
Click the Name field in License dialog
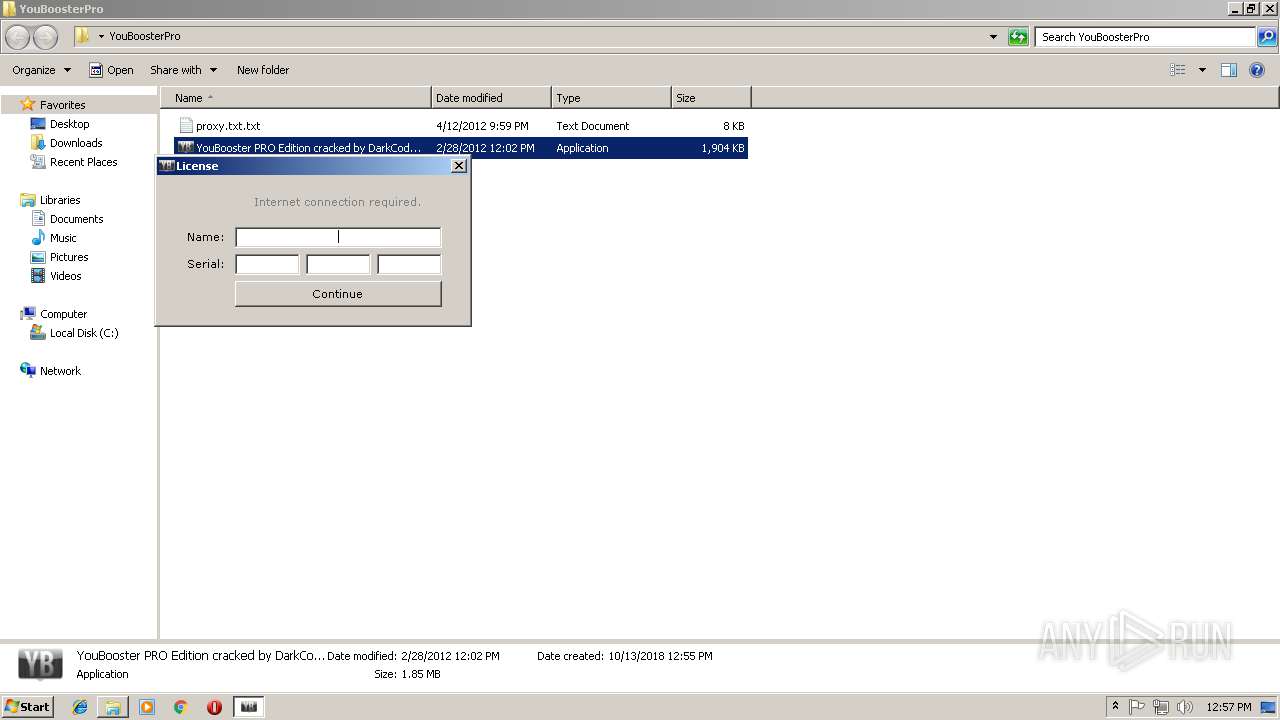(338, 237)
